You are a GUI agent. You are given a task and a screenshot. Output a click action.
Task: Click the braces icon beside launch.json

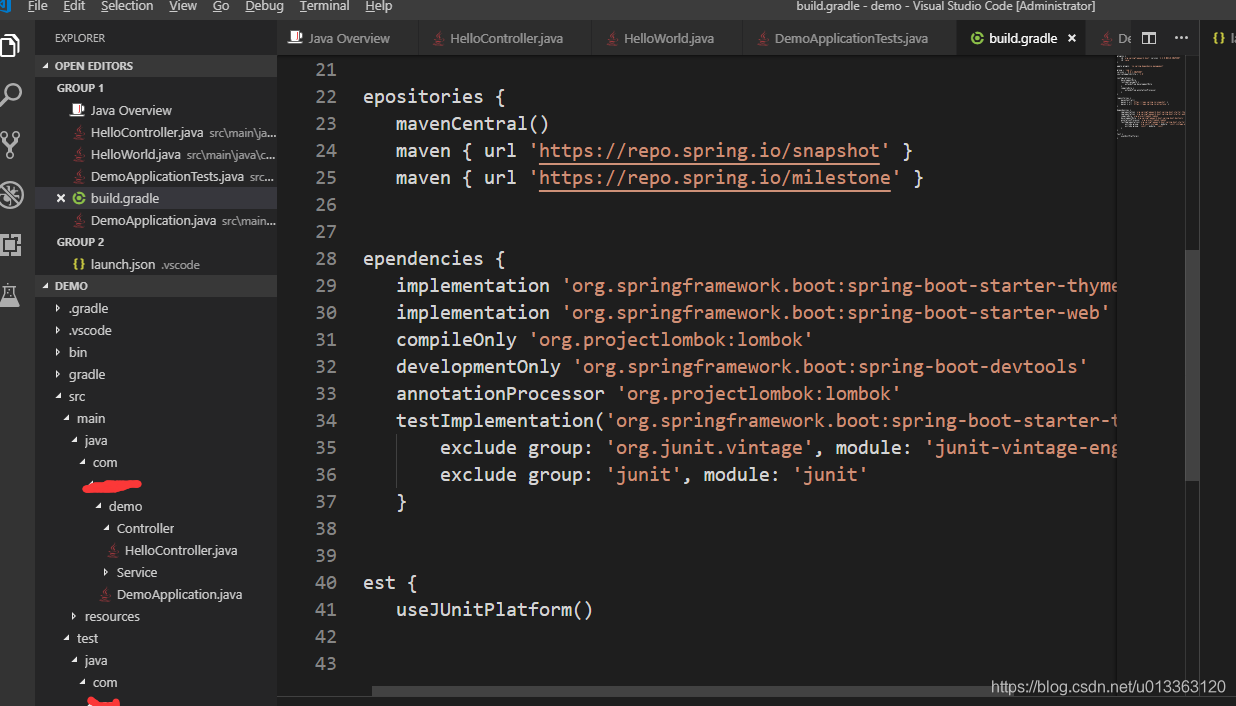(x=79, y=264)
